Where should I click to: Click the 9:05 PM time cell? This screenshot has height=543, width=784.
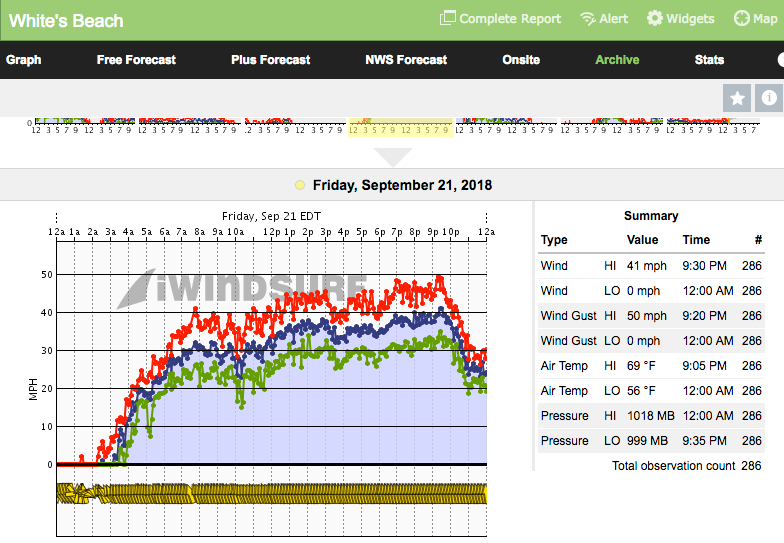704,366
